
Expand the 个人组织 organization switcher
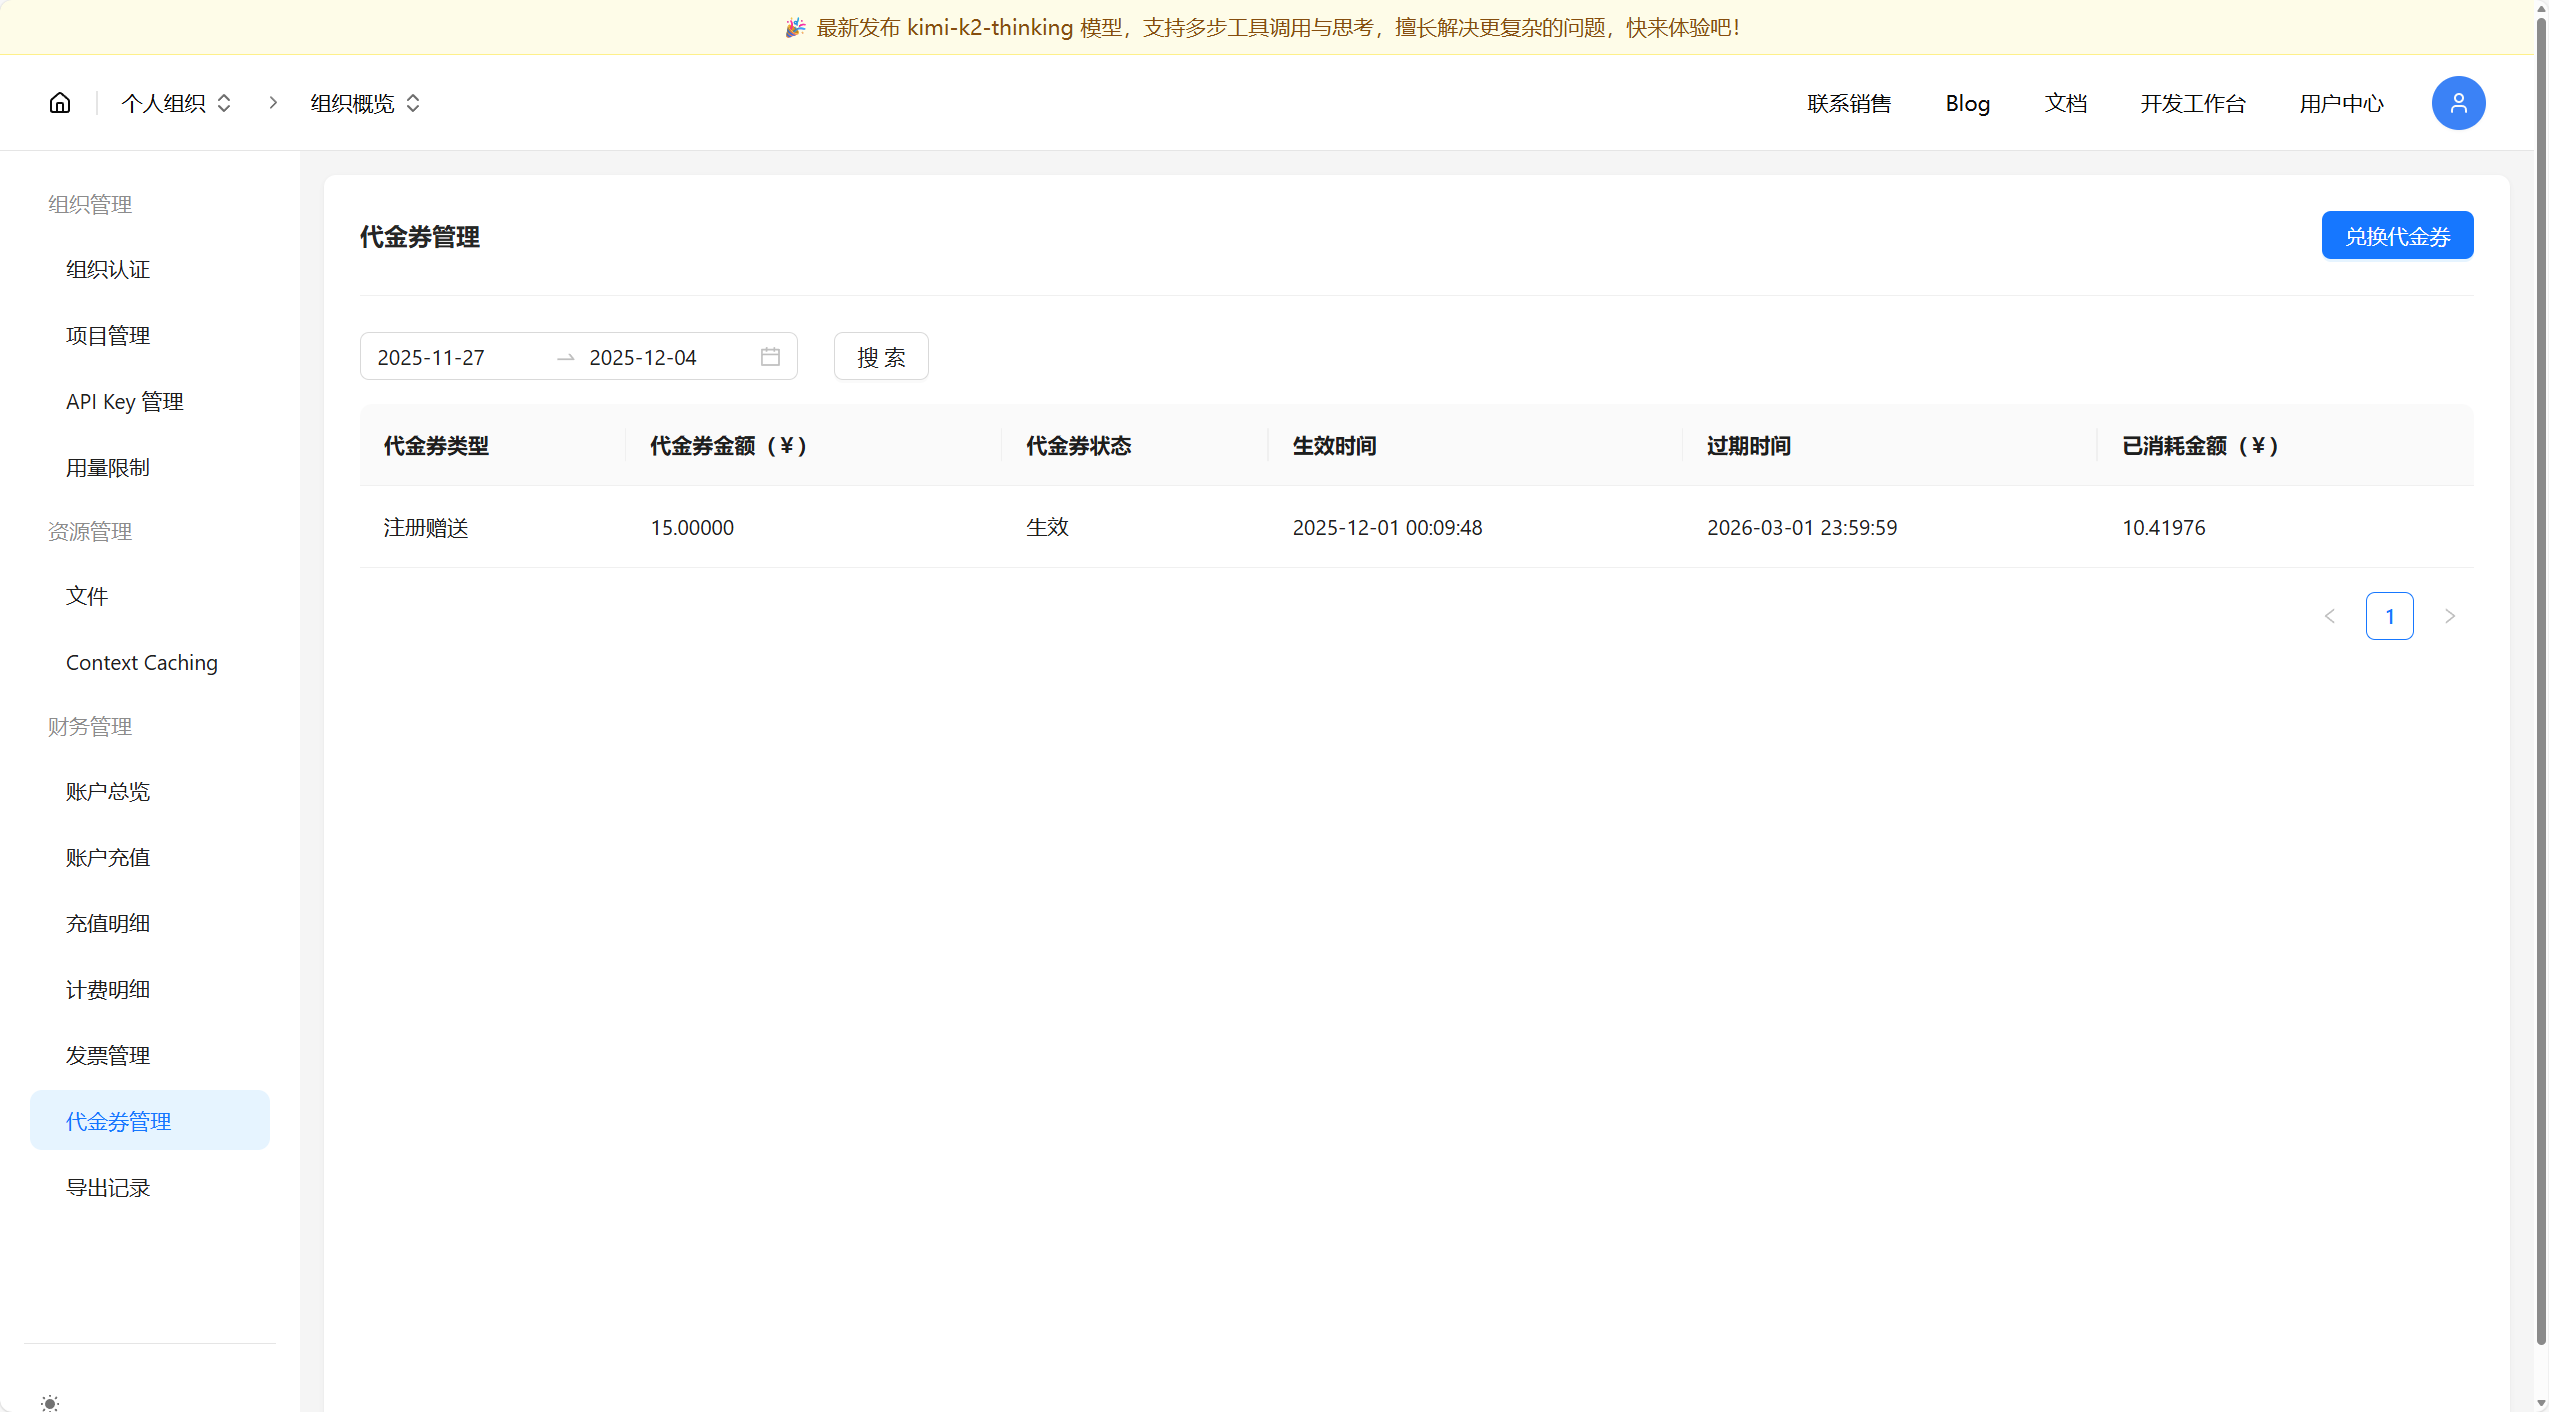[224, 103]
